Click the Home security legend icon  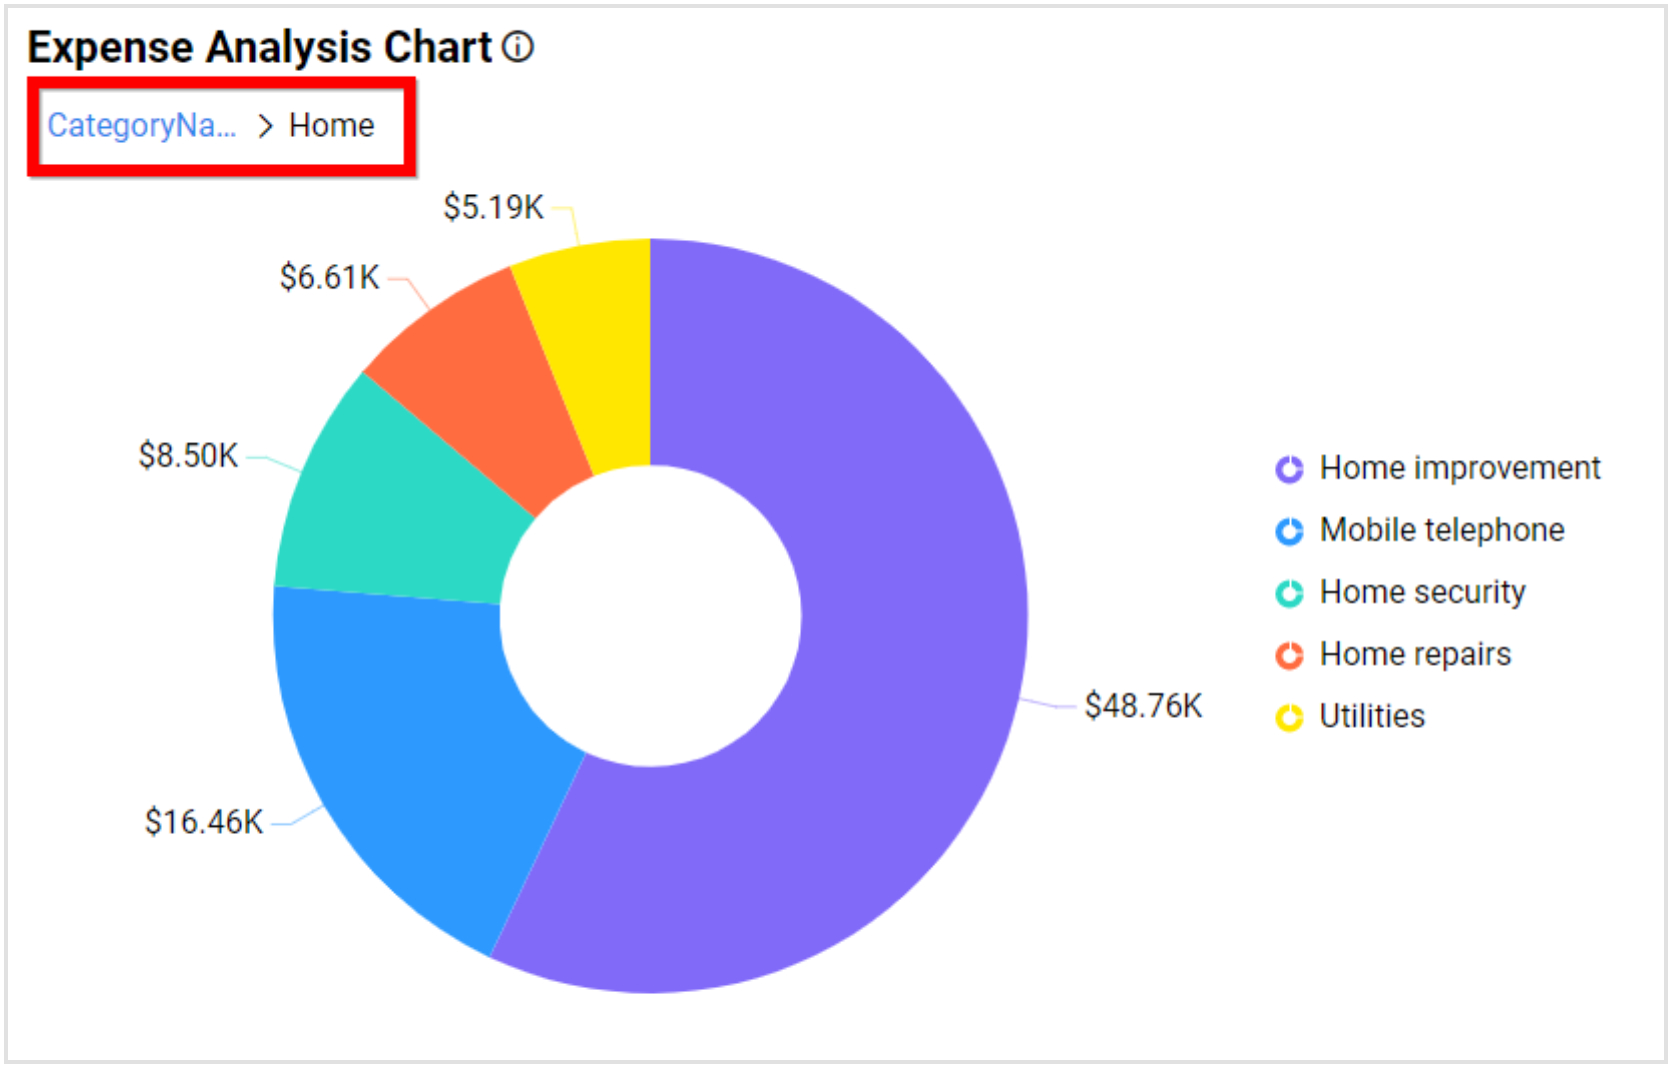pyautogui.click(x=1290, y=592)
